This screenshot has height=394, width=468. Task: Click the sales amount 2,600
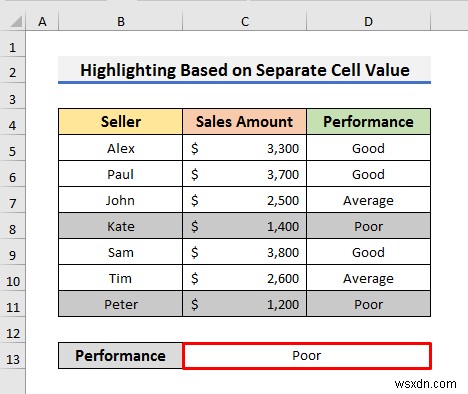point(245,278)
